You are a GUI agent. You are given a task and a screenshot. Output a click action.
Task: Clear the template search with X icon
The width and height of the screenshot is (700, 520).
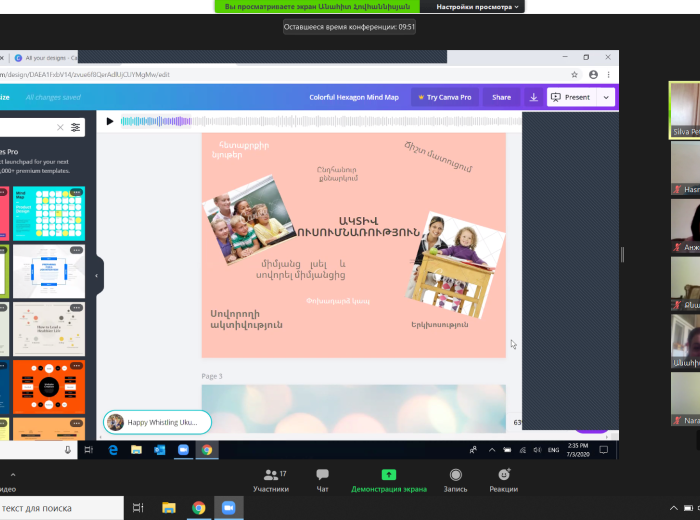pos(60,127)
